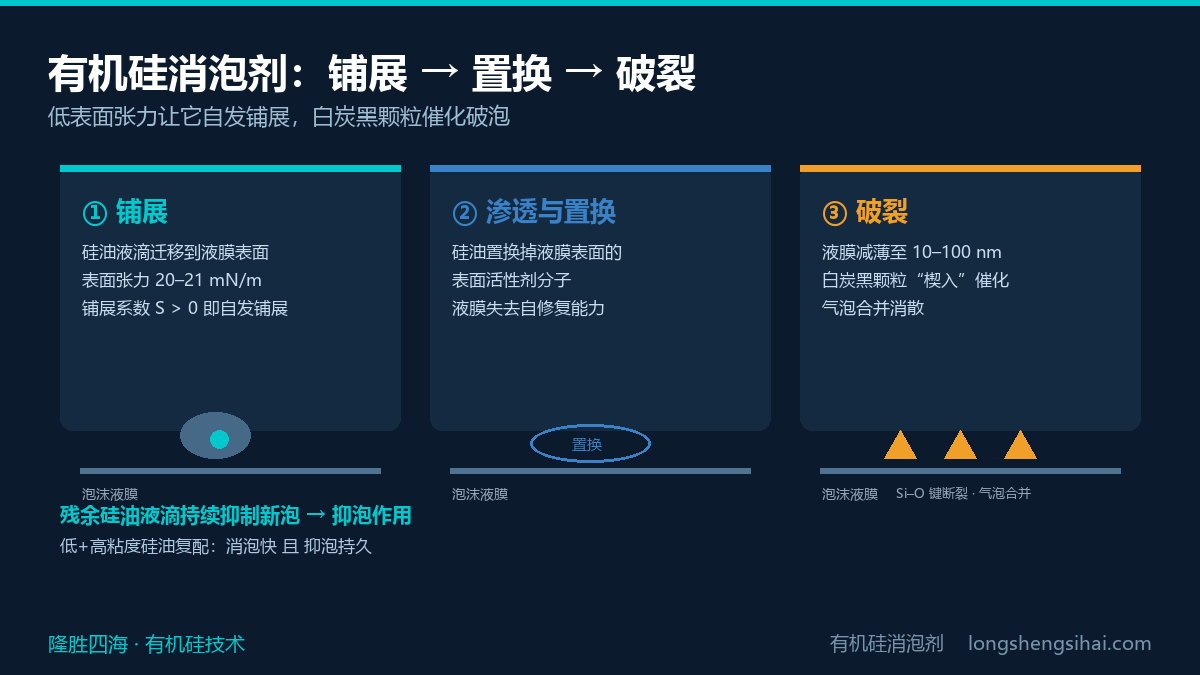Click the left orange triangle particle

[x=900, y=445]
